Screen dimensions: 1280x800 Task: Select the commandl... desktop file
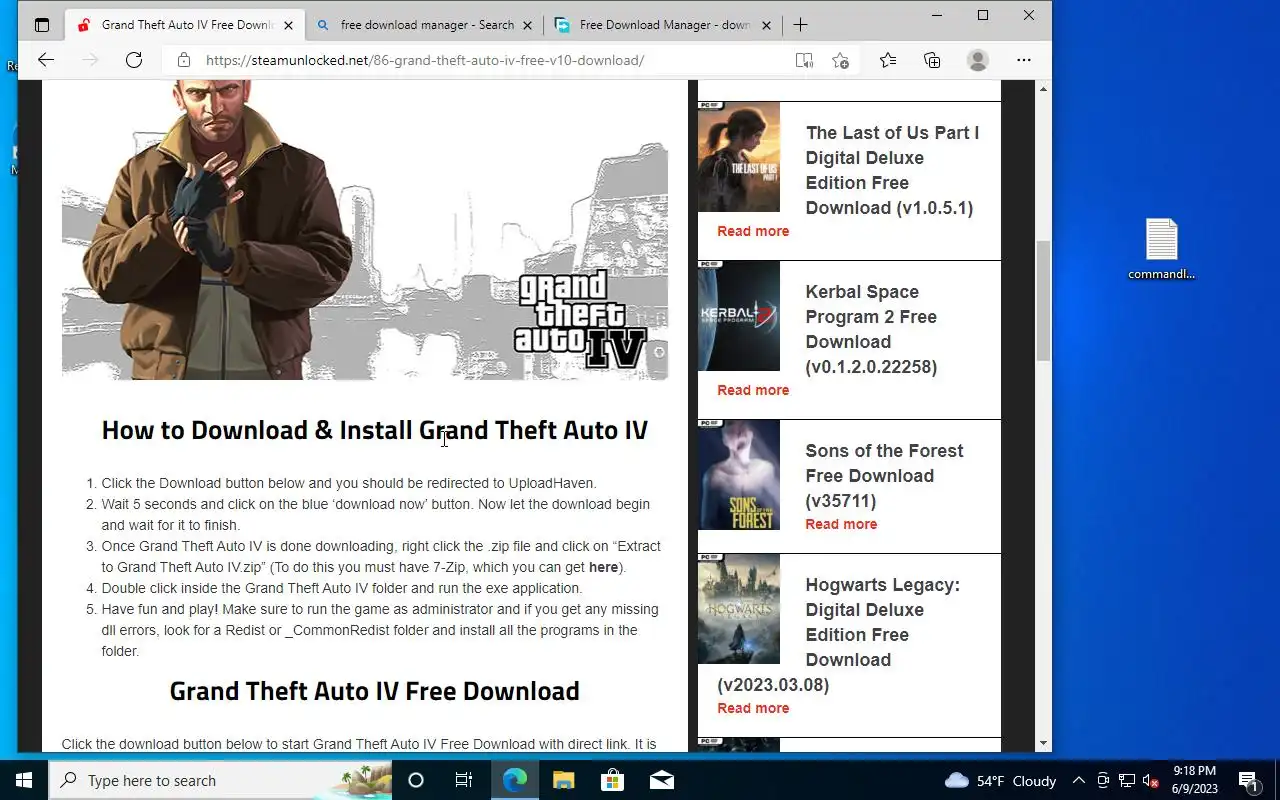1161,250
